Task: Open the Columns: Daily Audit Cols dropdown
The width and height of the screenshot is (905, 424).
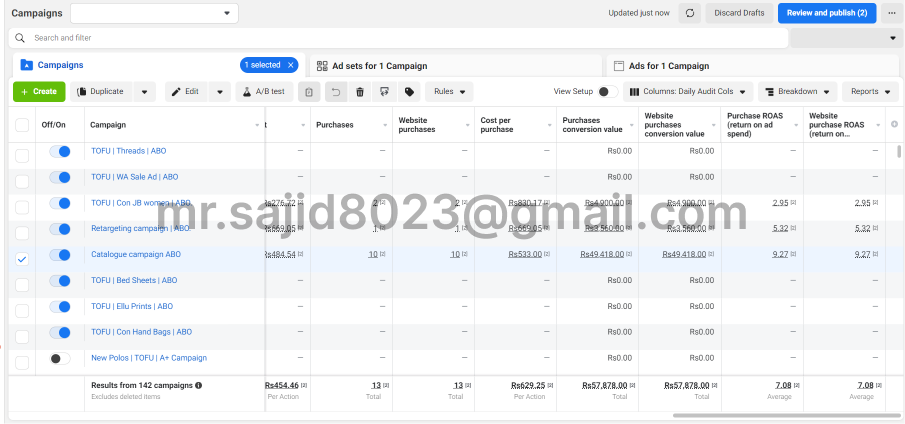Action: [688, 92]
